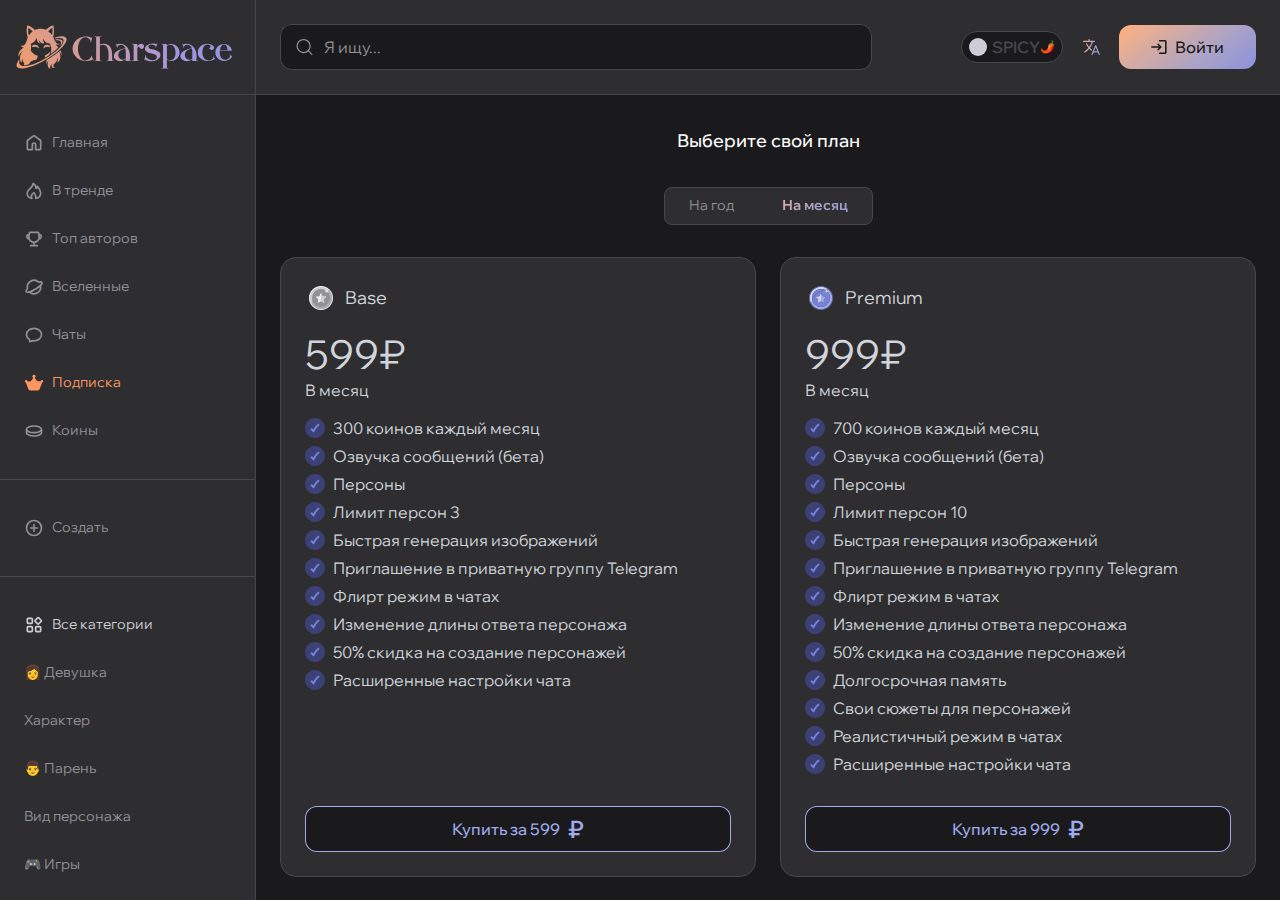
Task: Click checkmark beside Долгосрочная память
Action: click(815, 680)
